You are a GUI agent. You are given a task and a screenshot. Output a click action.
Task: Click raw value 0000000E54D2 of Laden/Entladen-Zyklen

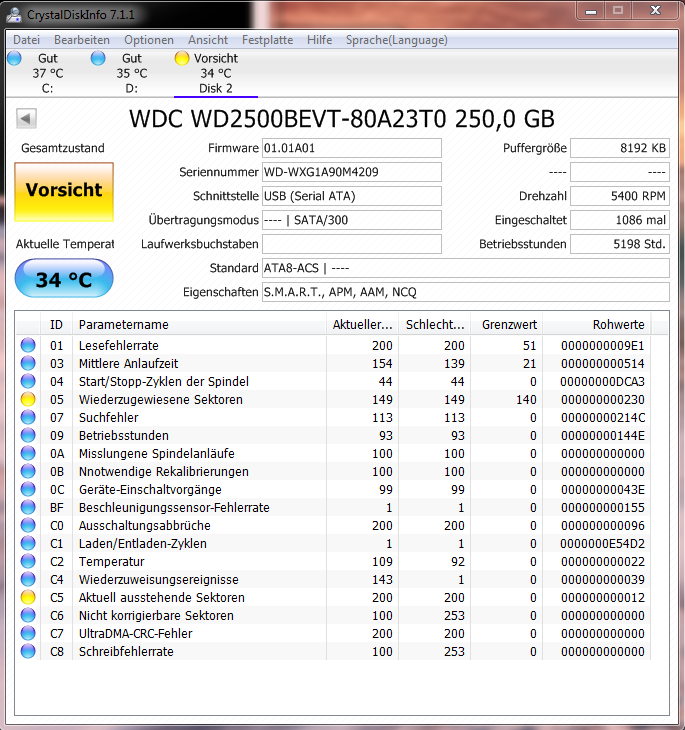603,543
